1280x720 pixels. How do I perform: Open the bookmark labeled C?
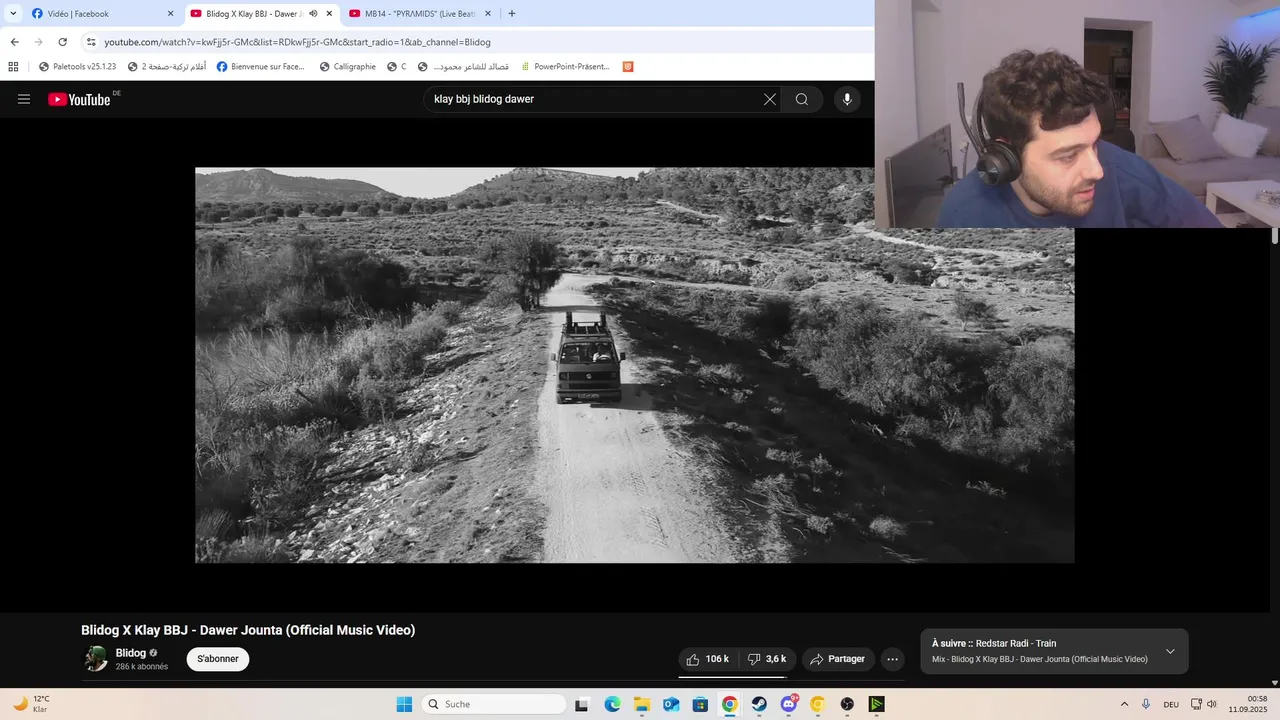[x=397, y=67]
